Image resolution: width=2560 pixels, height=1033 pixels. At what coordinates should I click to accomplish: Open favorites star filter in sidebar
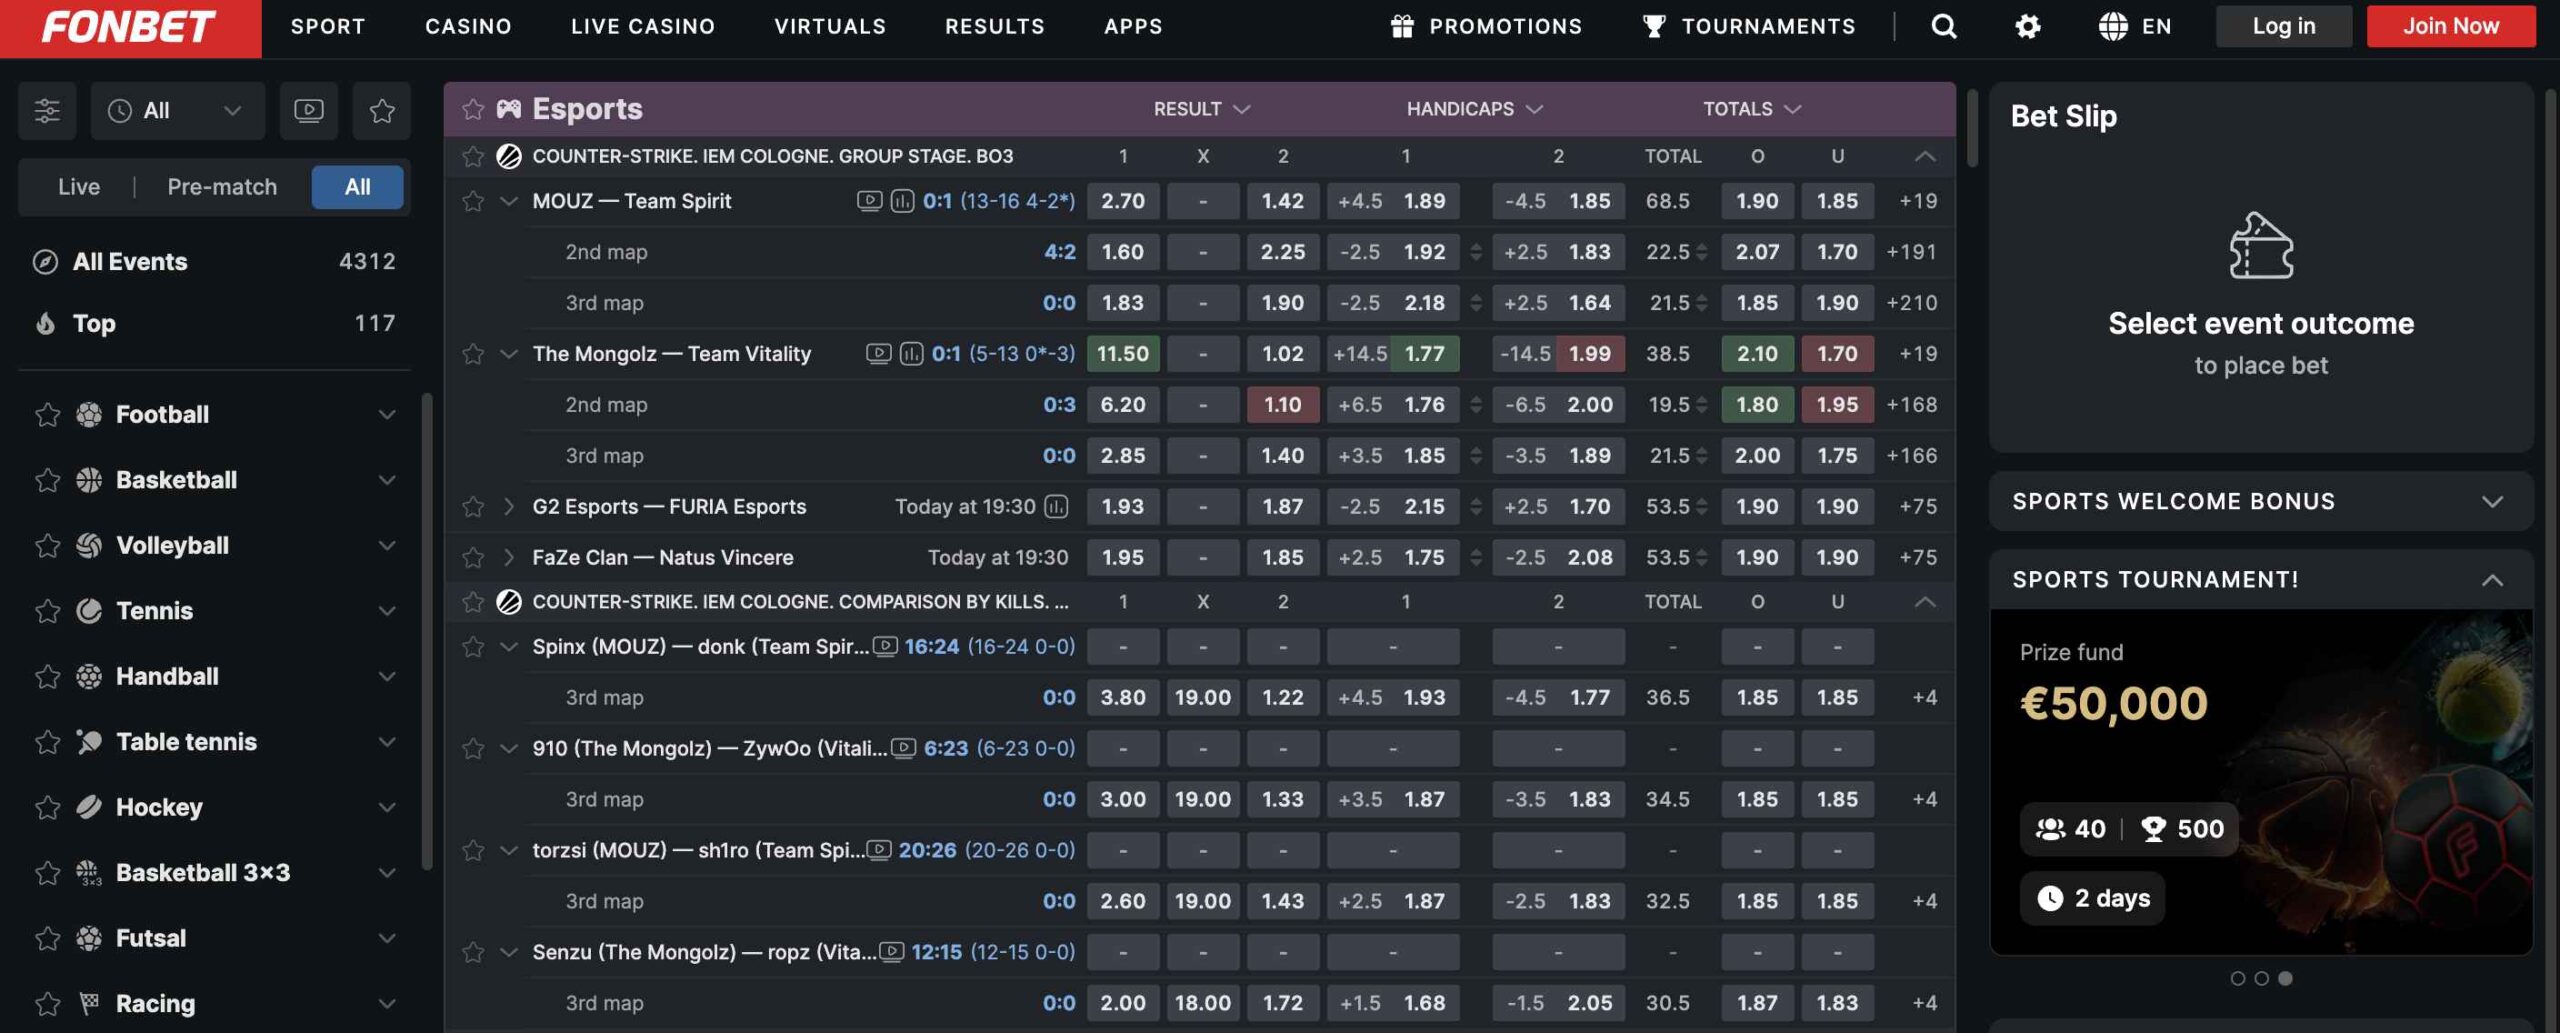pos(381,110)
